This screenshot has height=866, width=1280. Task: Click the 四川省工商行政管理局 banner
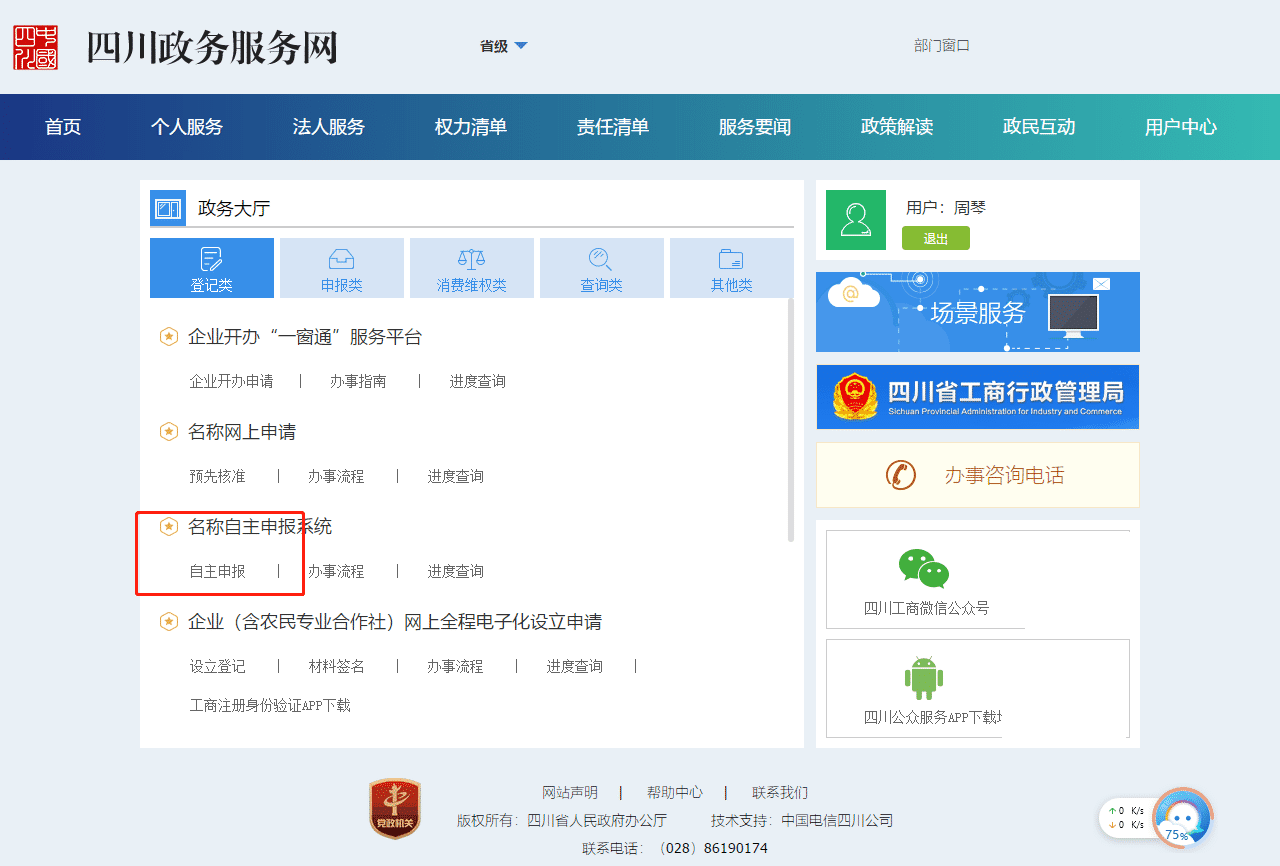pos(977,397)
